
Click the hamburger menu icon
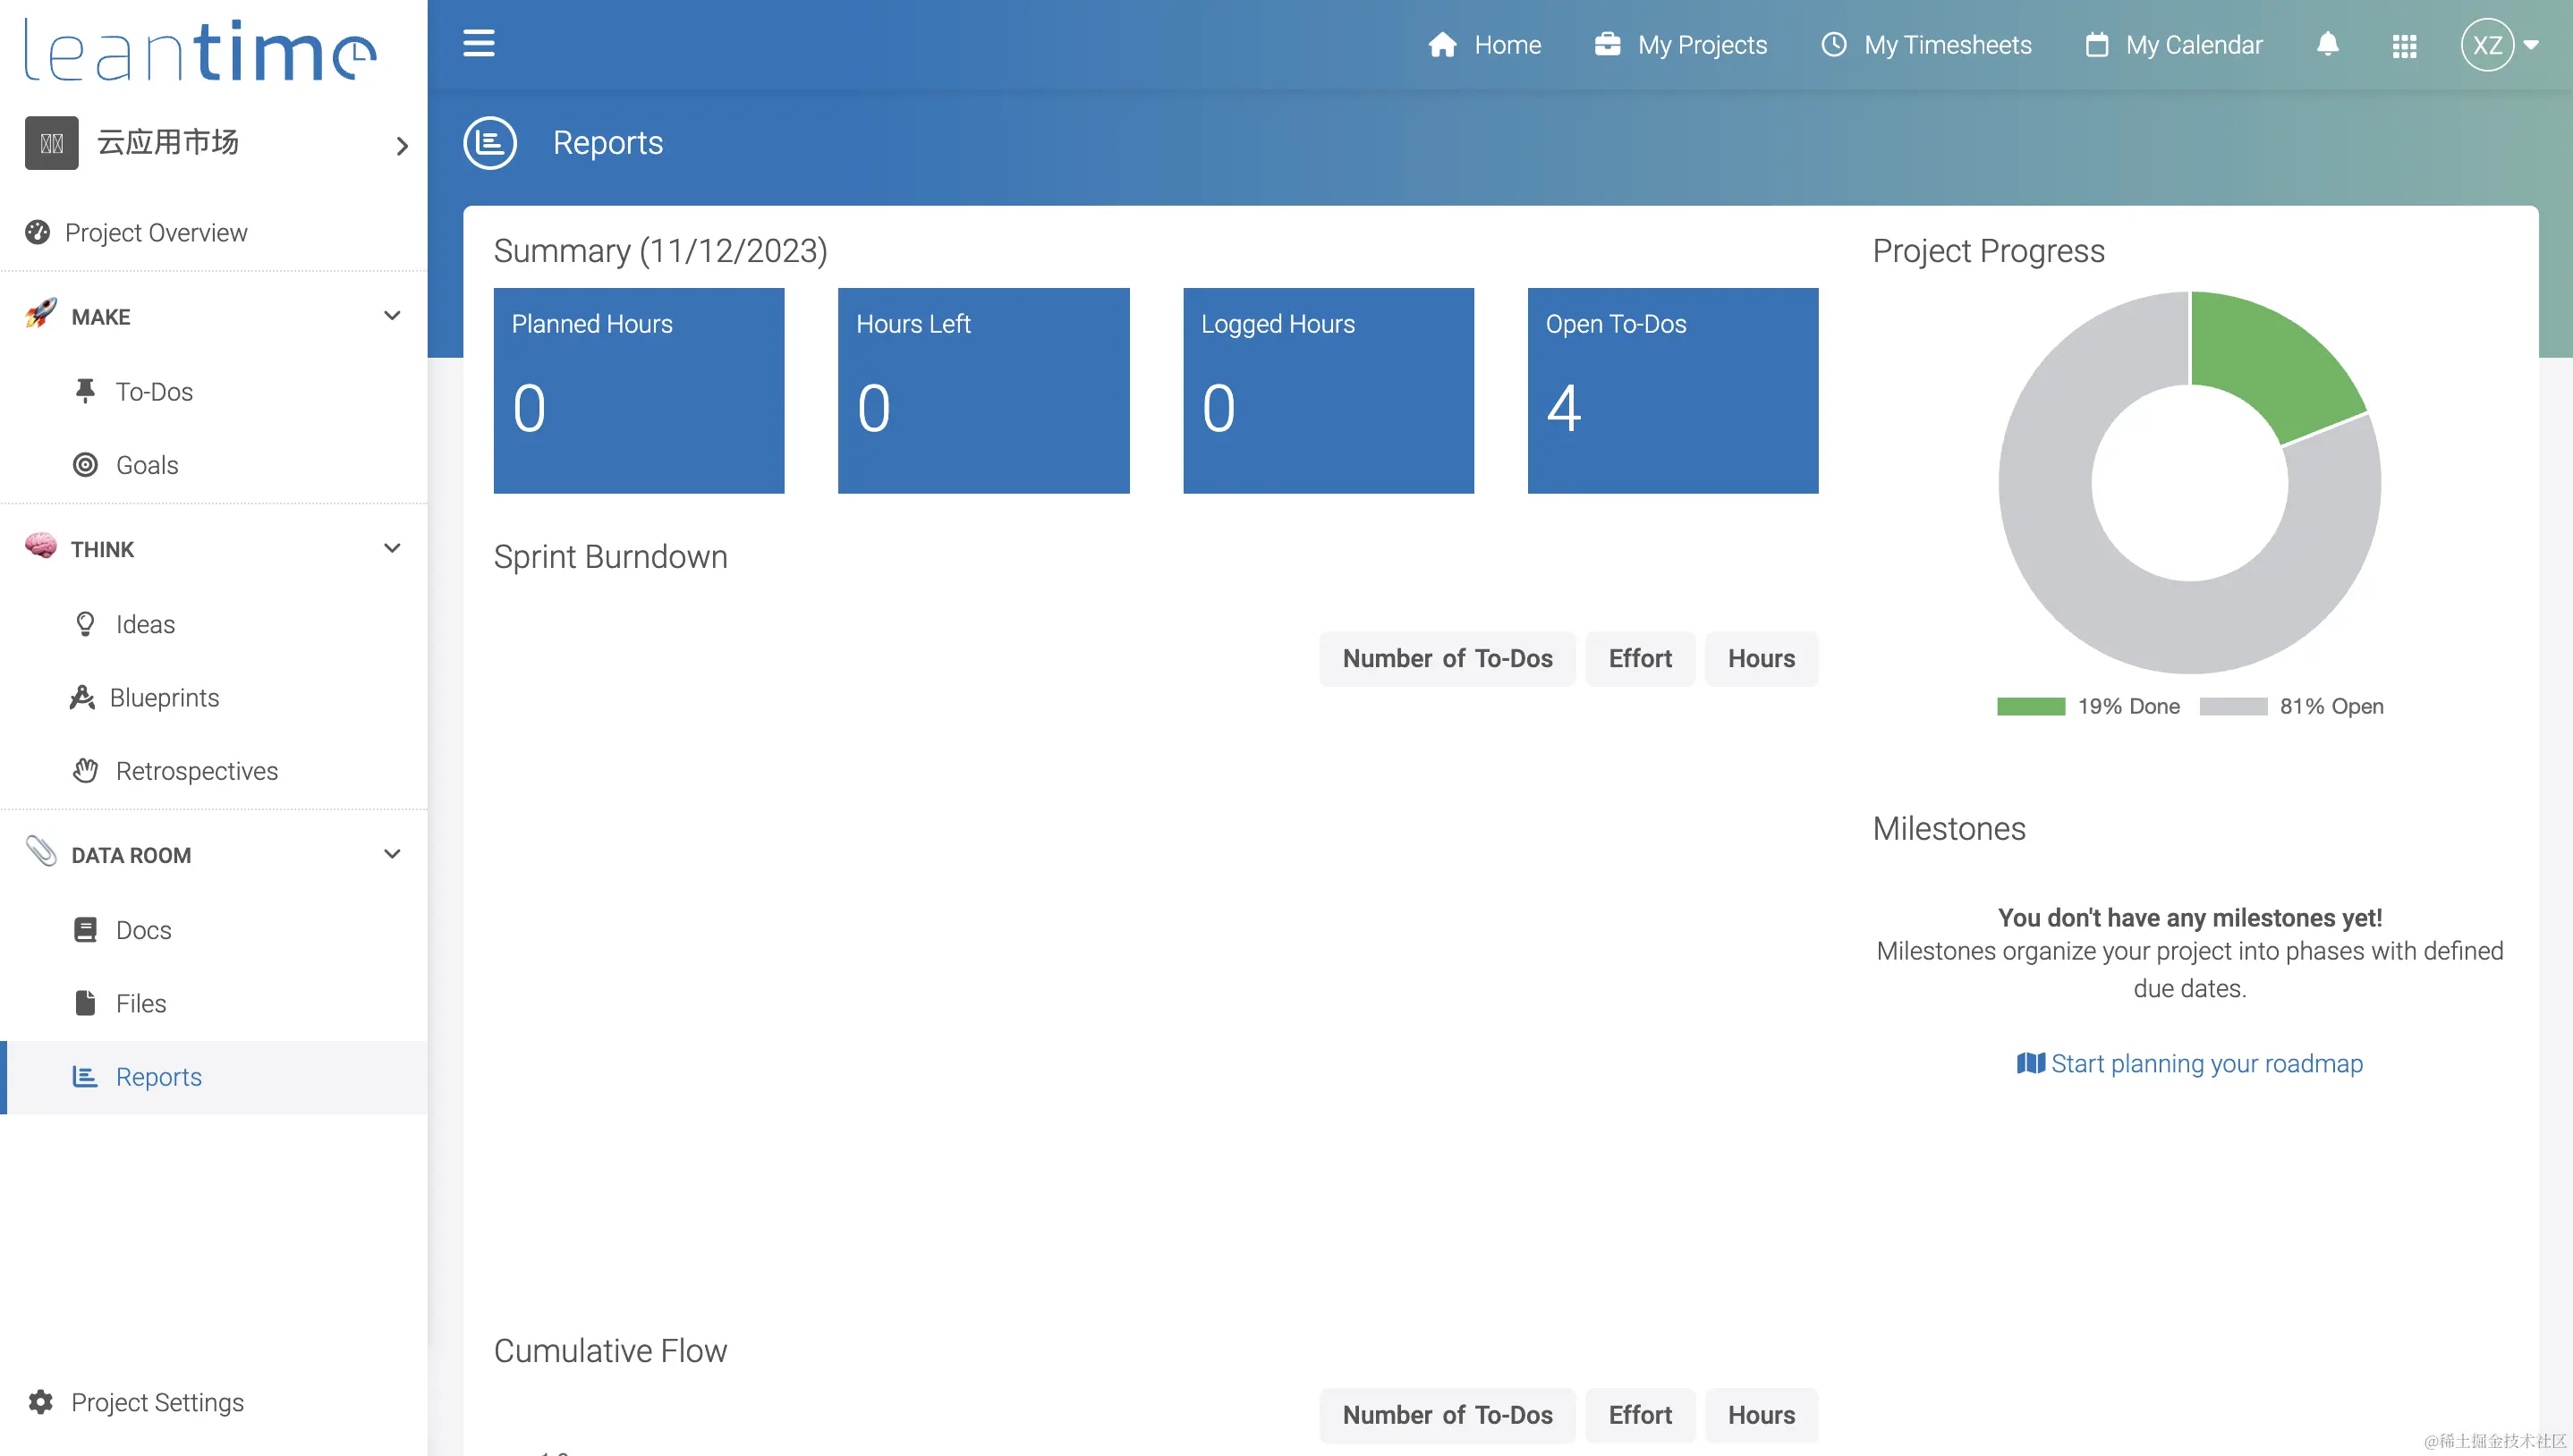[479, 44]
